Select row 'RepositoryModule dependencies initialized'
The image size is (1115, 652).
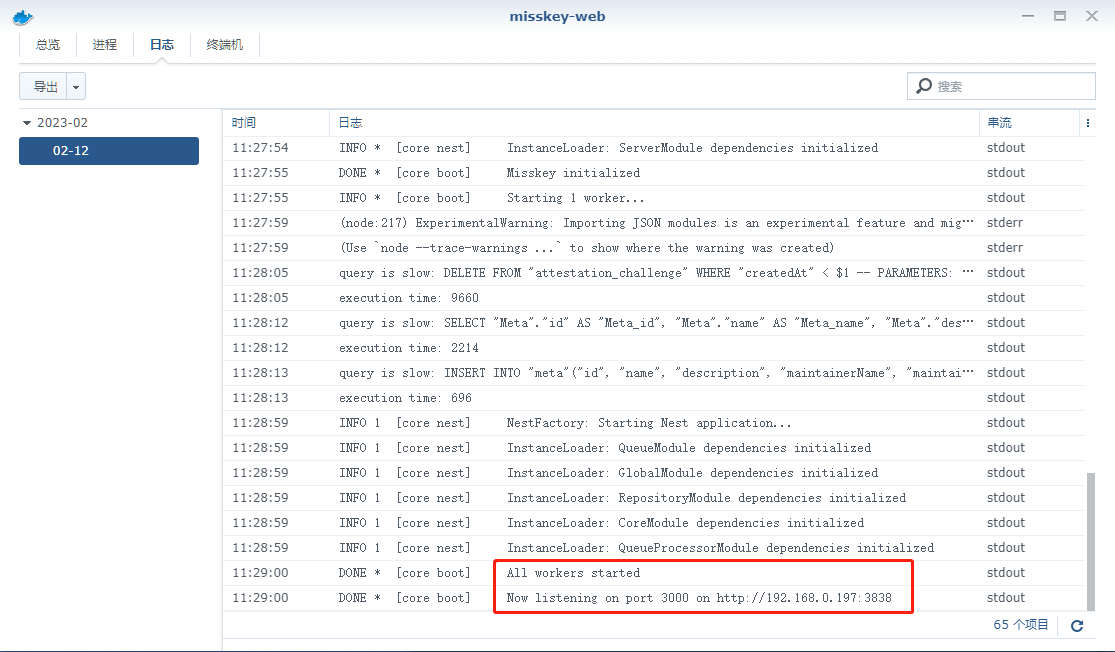[x=654, y=498]
